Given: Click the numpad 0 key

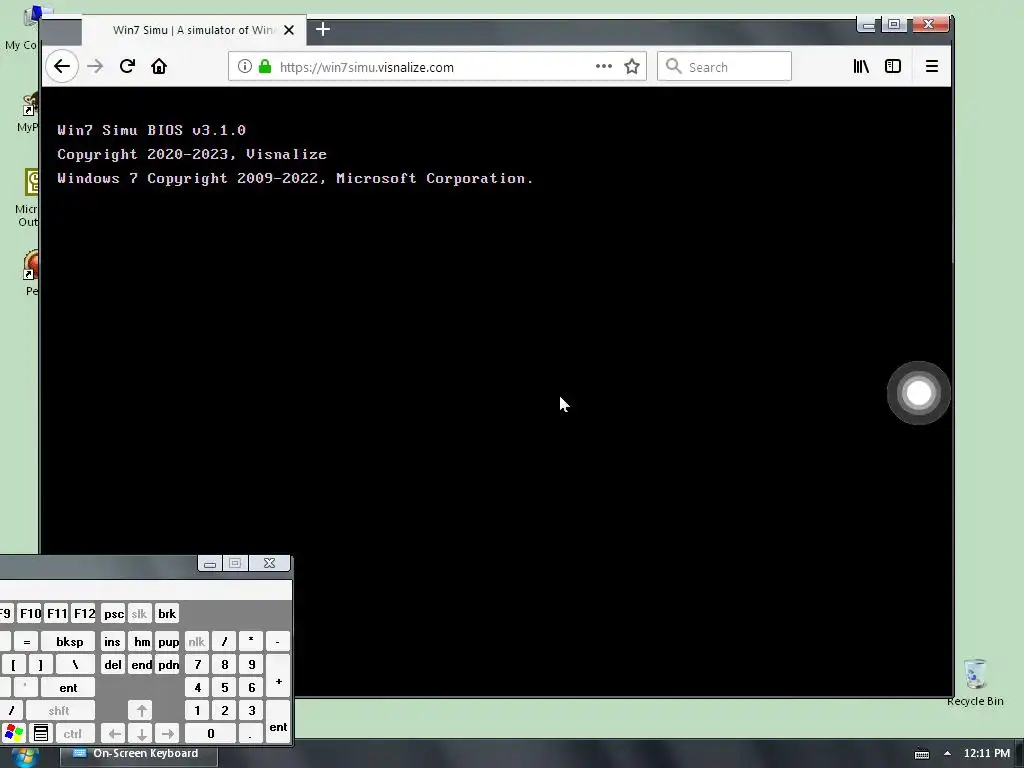Looking at the screenshot, I should (x=210, y=733).
